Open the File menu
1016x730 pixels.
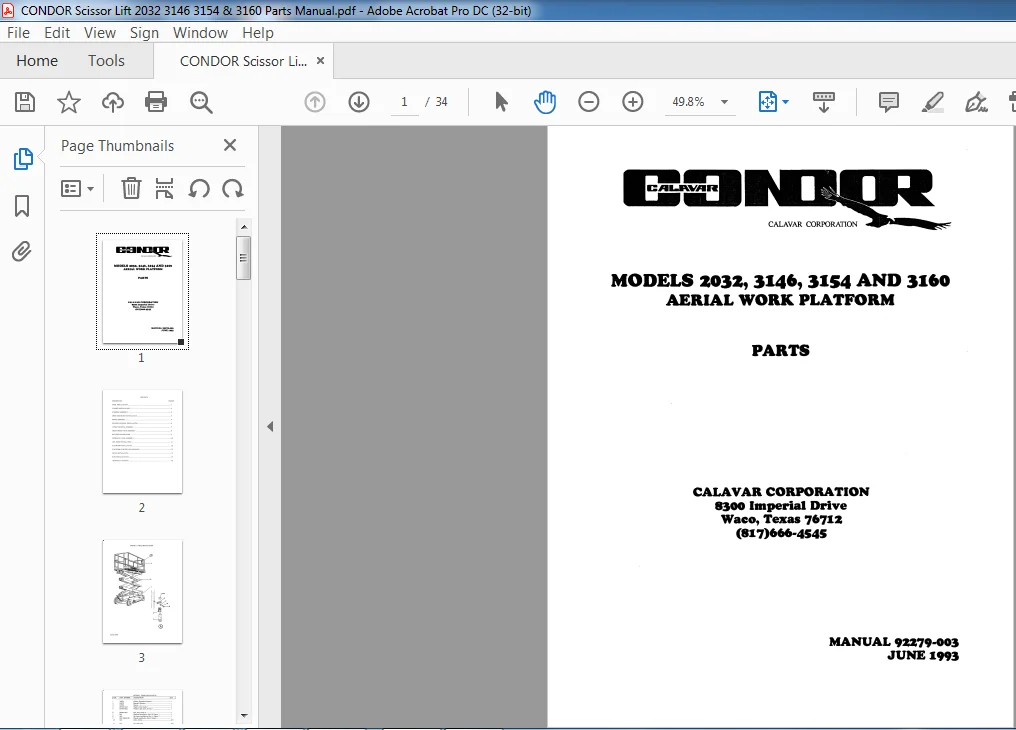18,32
